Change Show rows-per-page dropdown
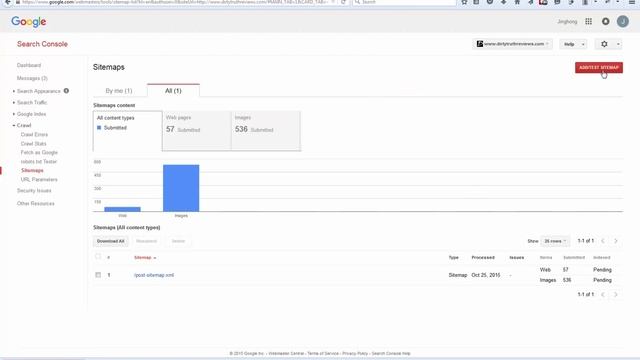640x360 pixels. click(x=555, y=241)
